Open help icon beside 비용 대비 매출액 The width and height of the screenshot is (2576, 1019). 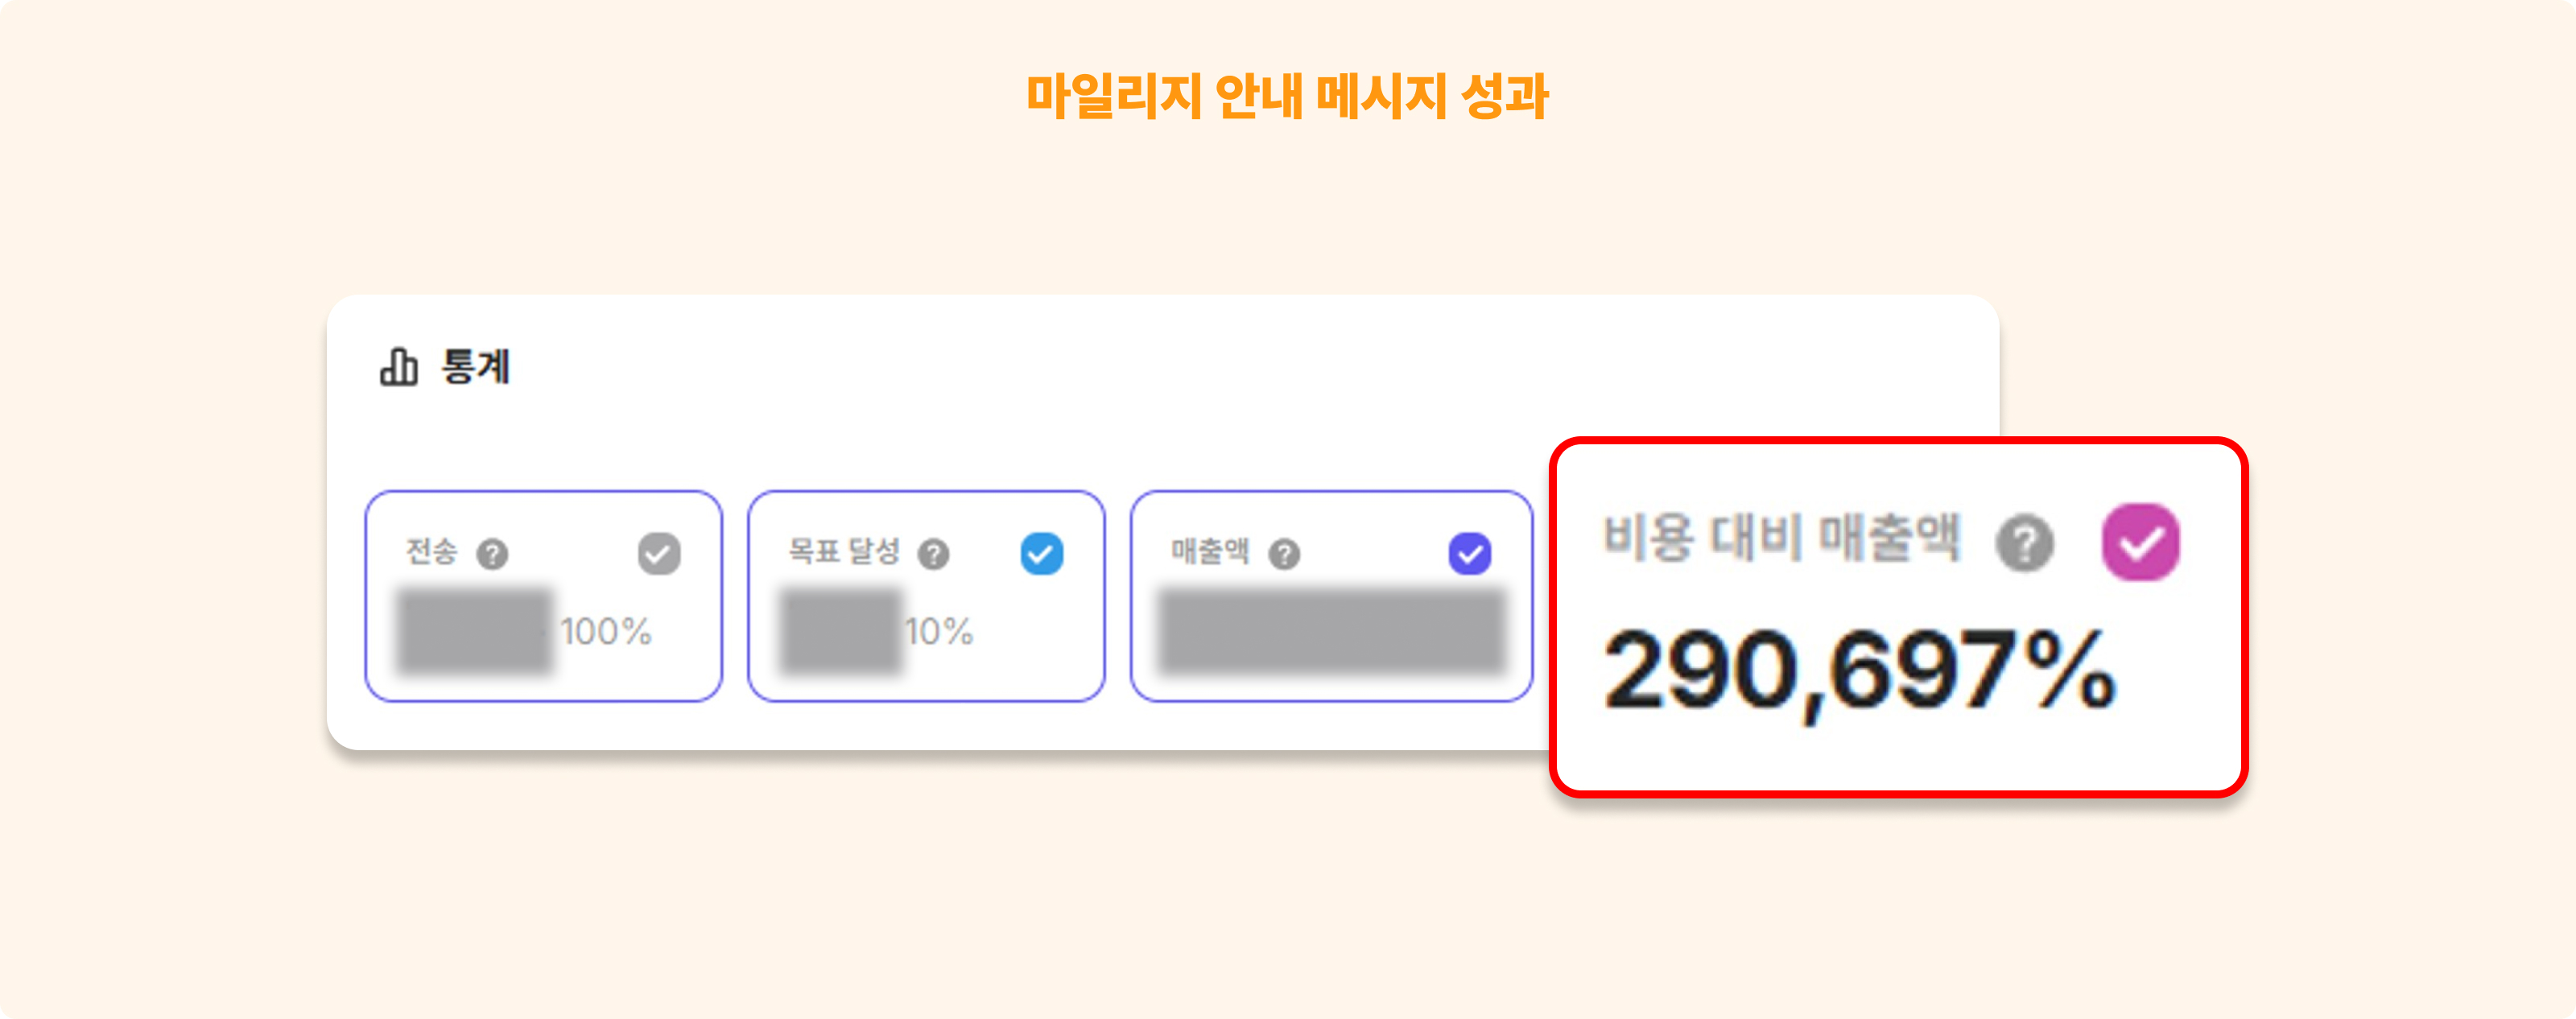click(x=2024, y=543)
